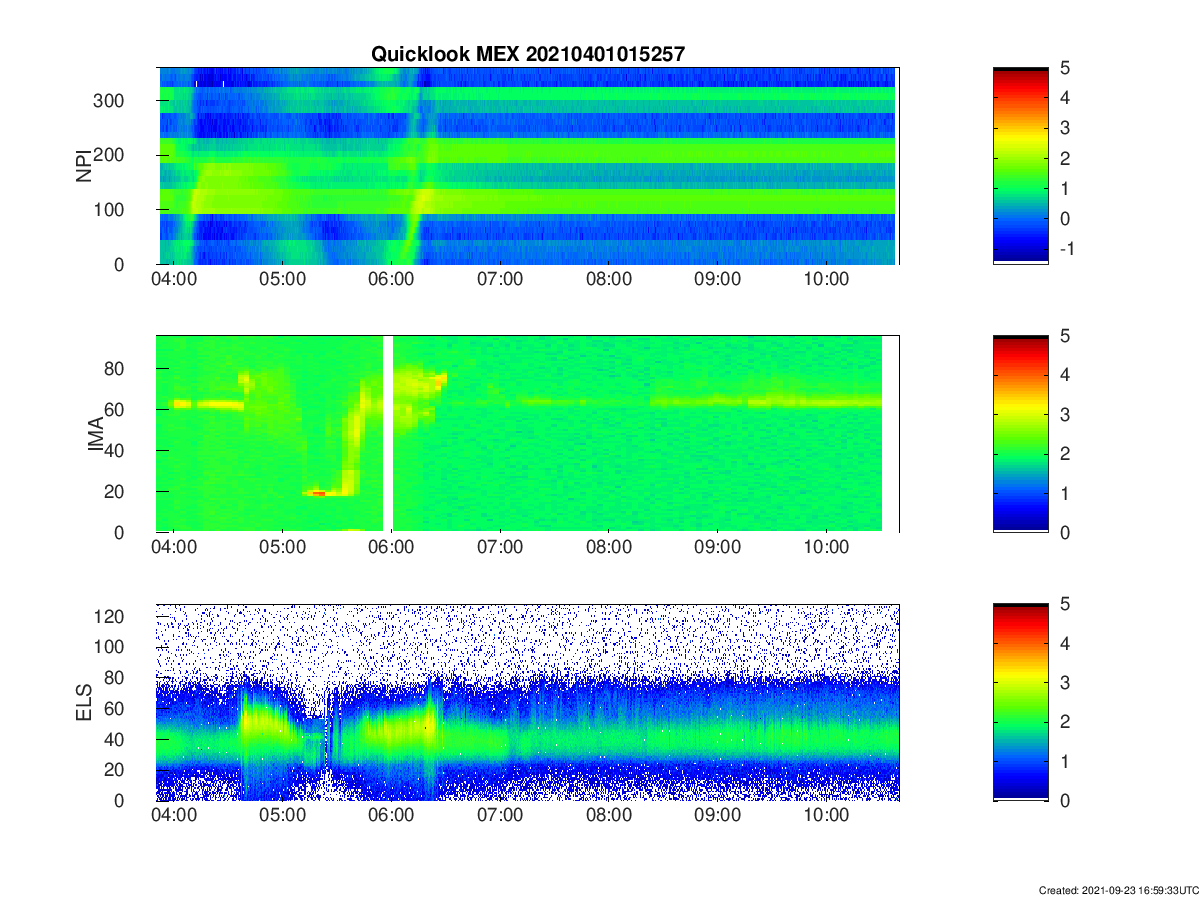Click the 10:00 label under NPI plot
Screen dimensions: 1200x900
826,281
